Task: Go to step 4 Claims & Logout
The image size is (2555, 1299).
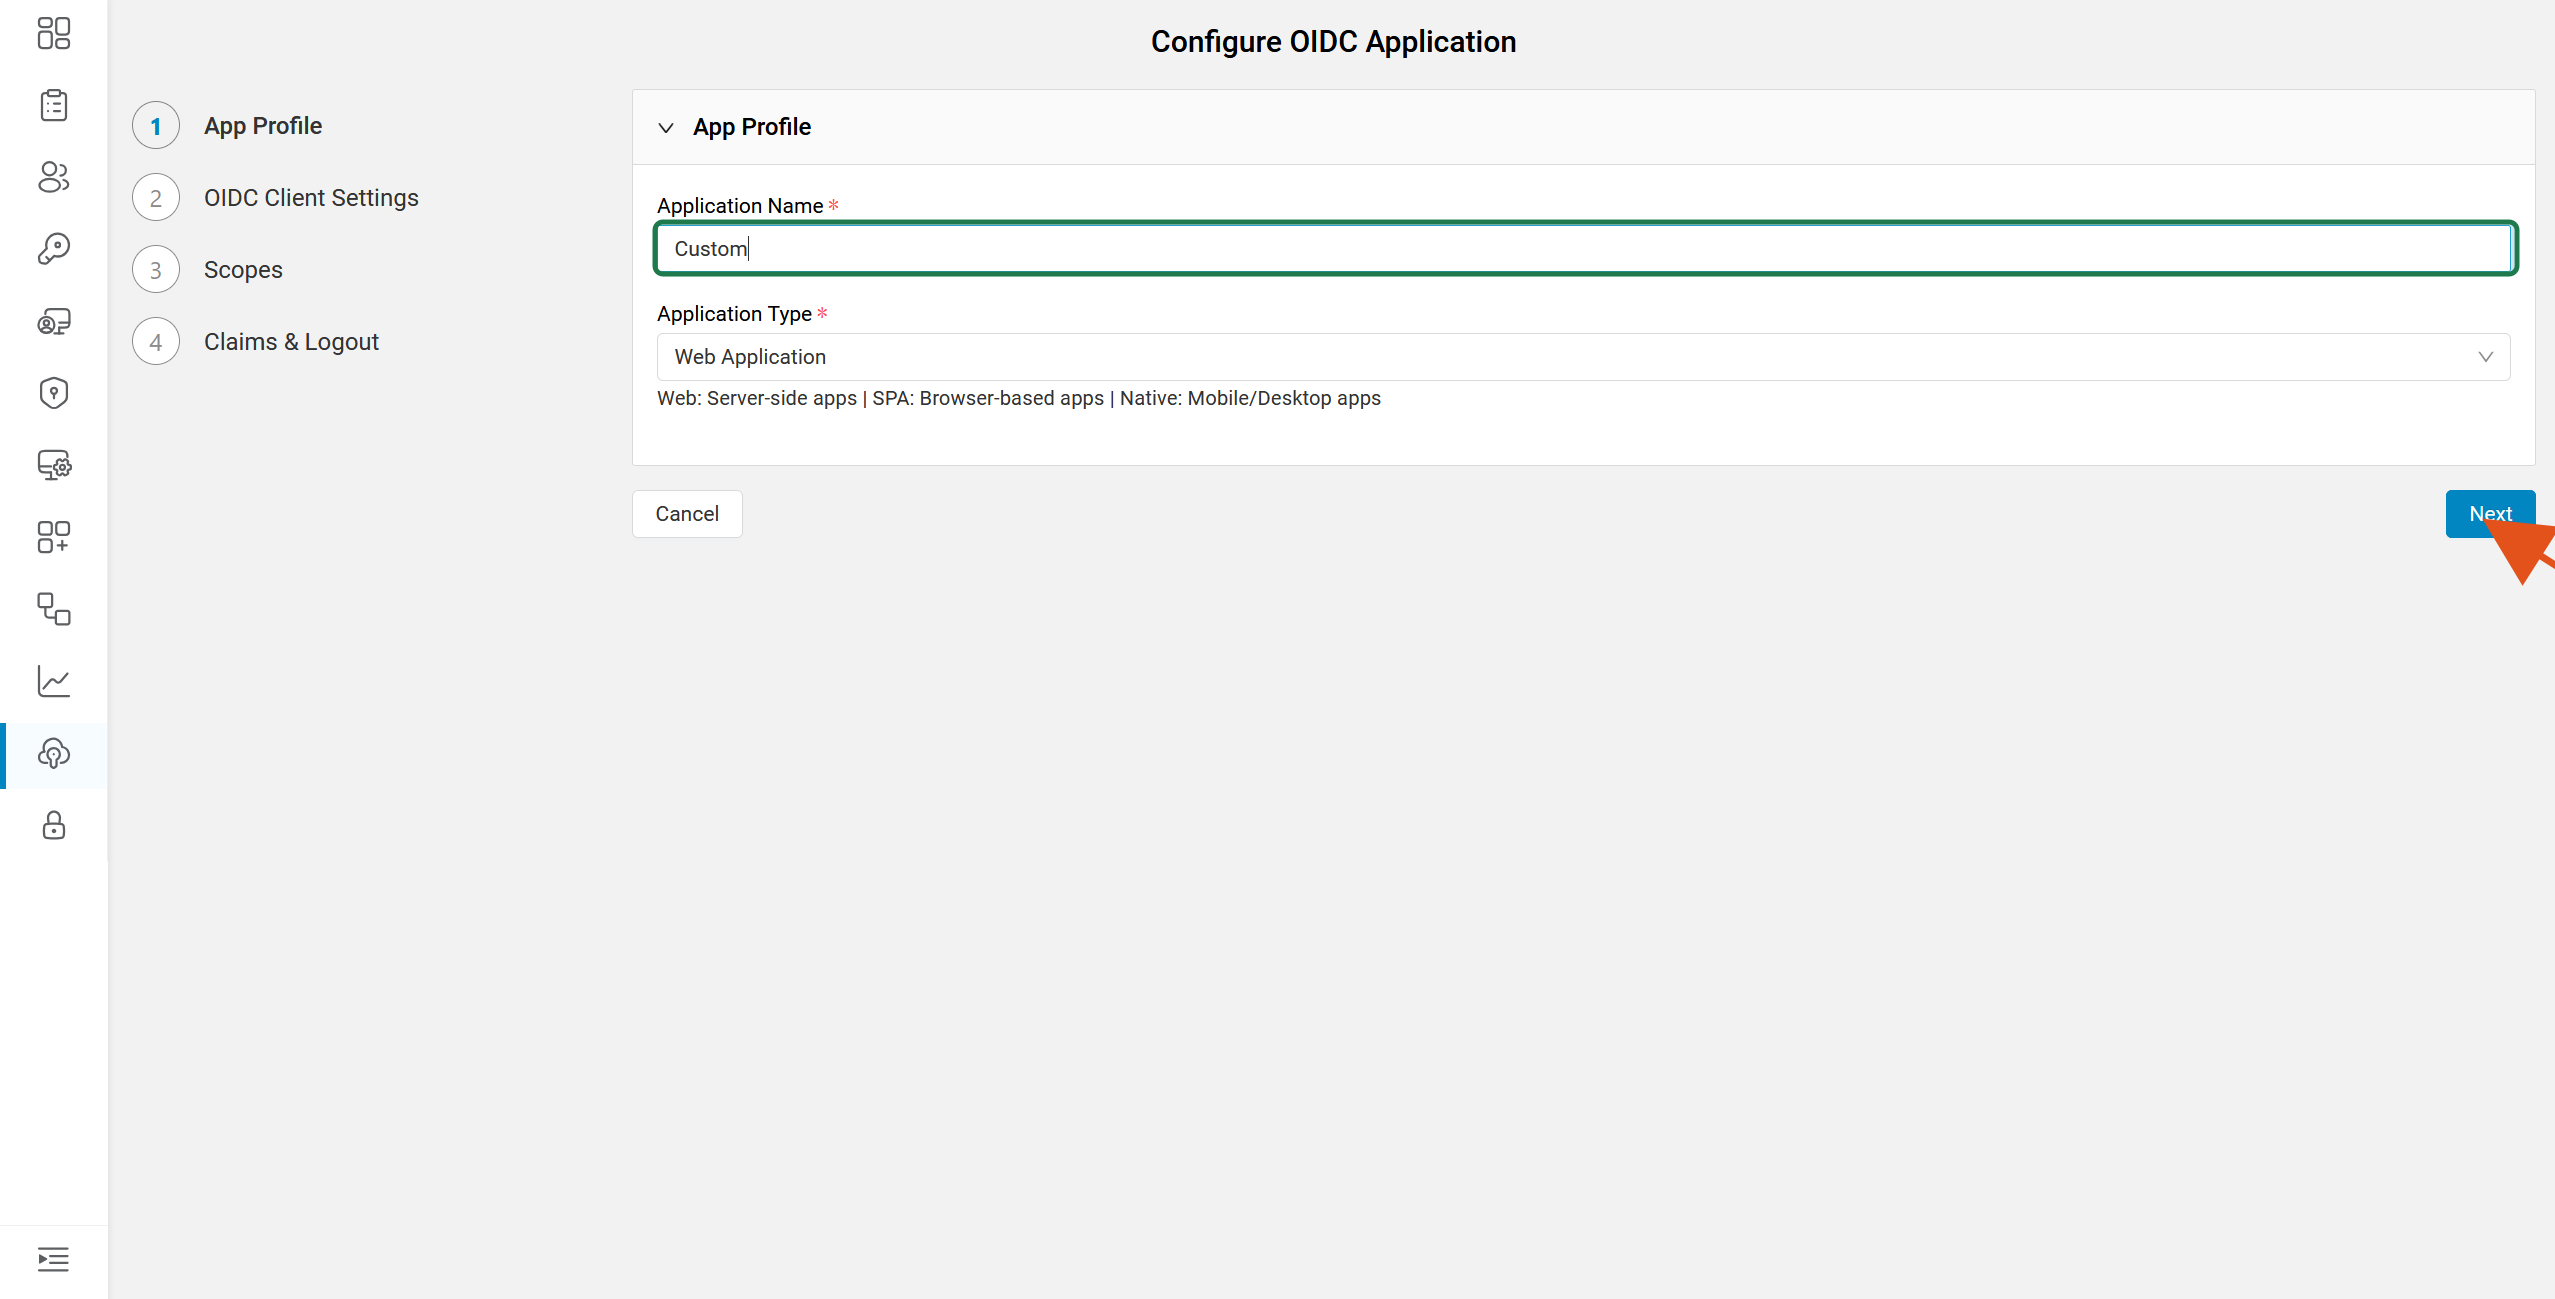Action: [x=256, y=342]
